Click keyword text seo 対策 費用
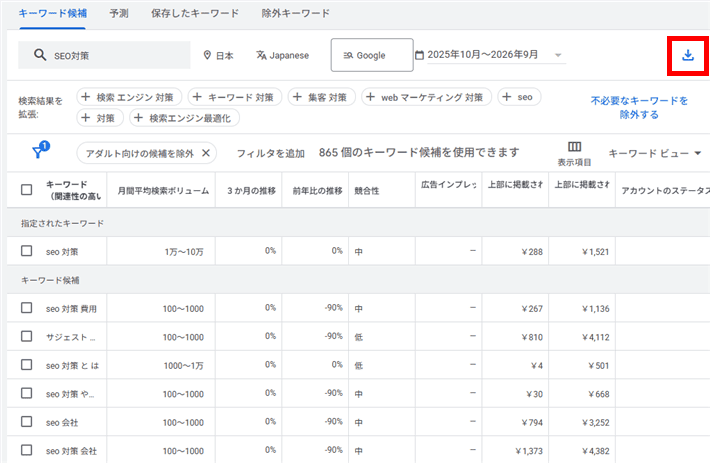Viewport: 710px width, 463px height. [71, 309]
